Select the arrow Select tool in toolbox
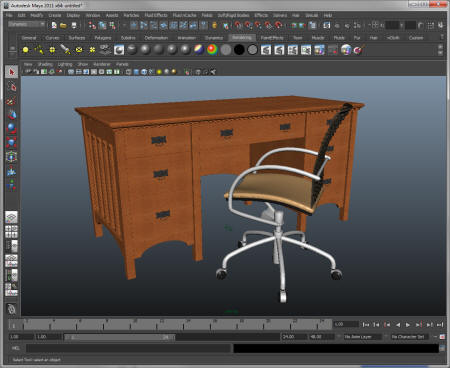Viewport: 450px width, 368px height. click(12, 72)
